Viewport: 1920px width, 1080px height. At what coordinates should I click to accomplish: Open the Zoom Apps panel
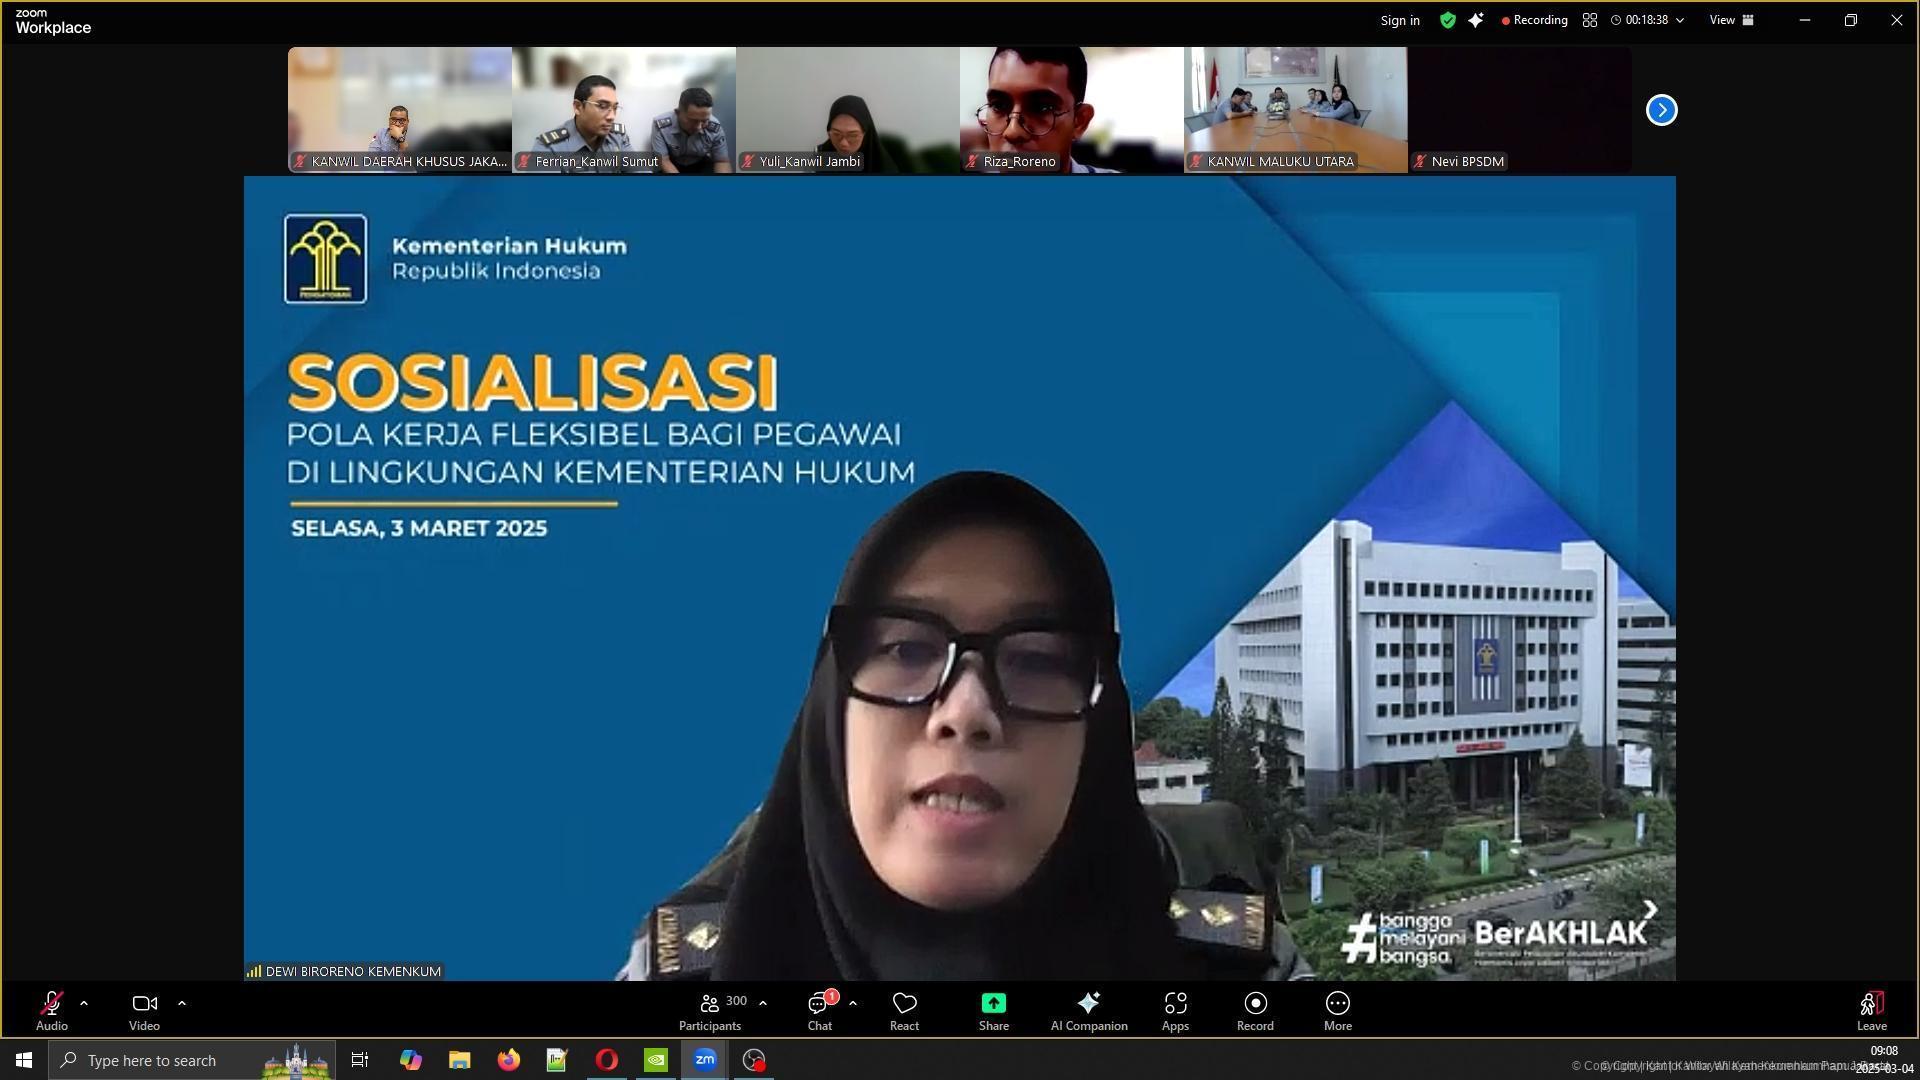click(x=1174, y=1010)
